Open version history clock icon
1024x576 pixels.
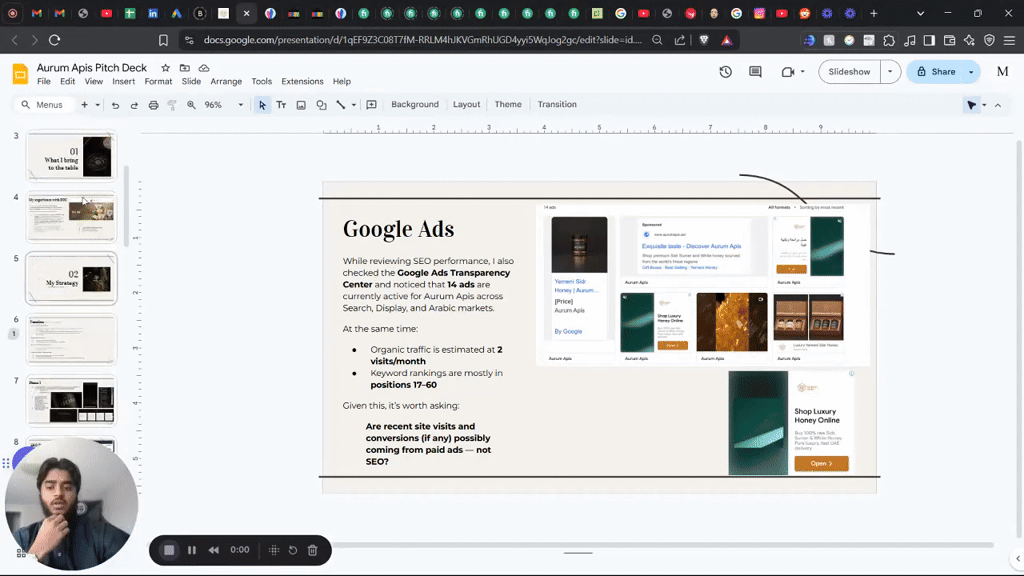pyautogui.click(x=726, y=72)
